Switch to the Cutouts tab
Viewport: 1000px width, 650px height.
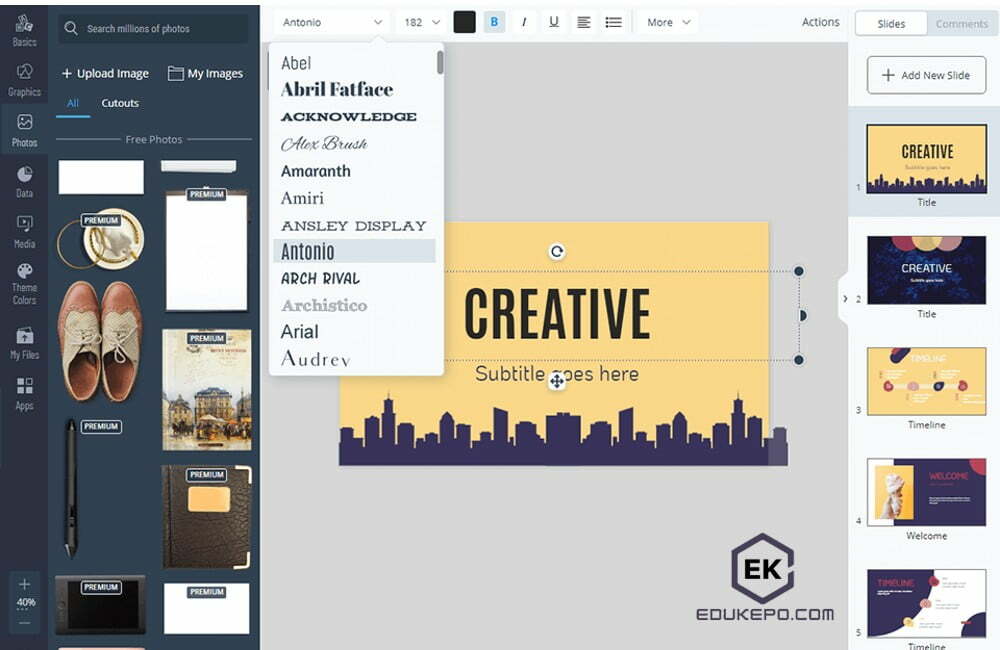pyautogui.click(x=120, y=103)
